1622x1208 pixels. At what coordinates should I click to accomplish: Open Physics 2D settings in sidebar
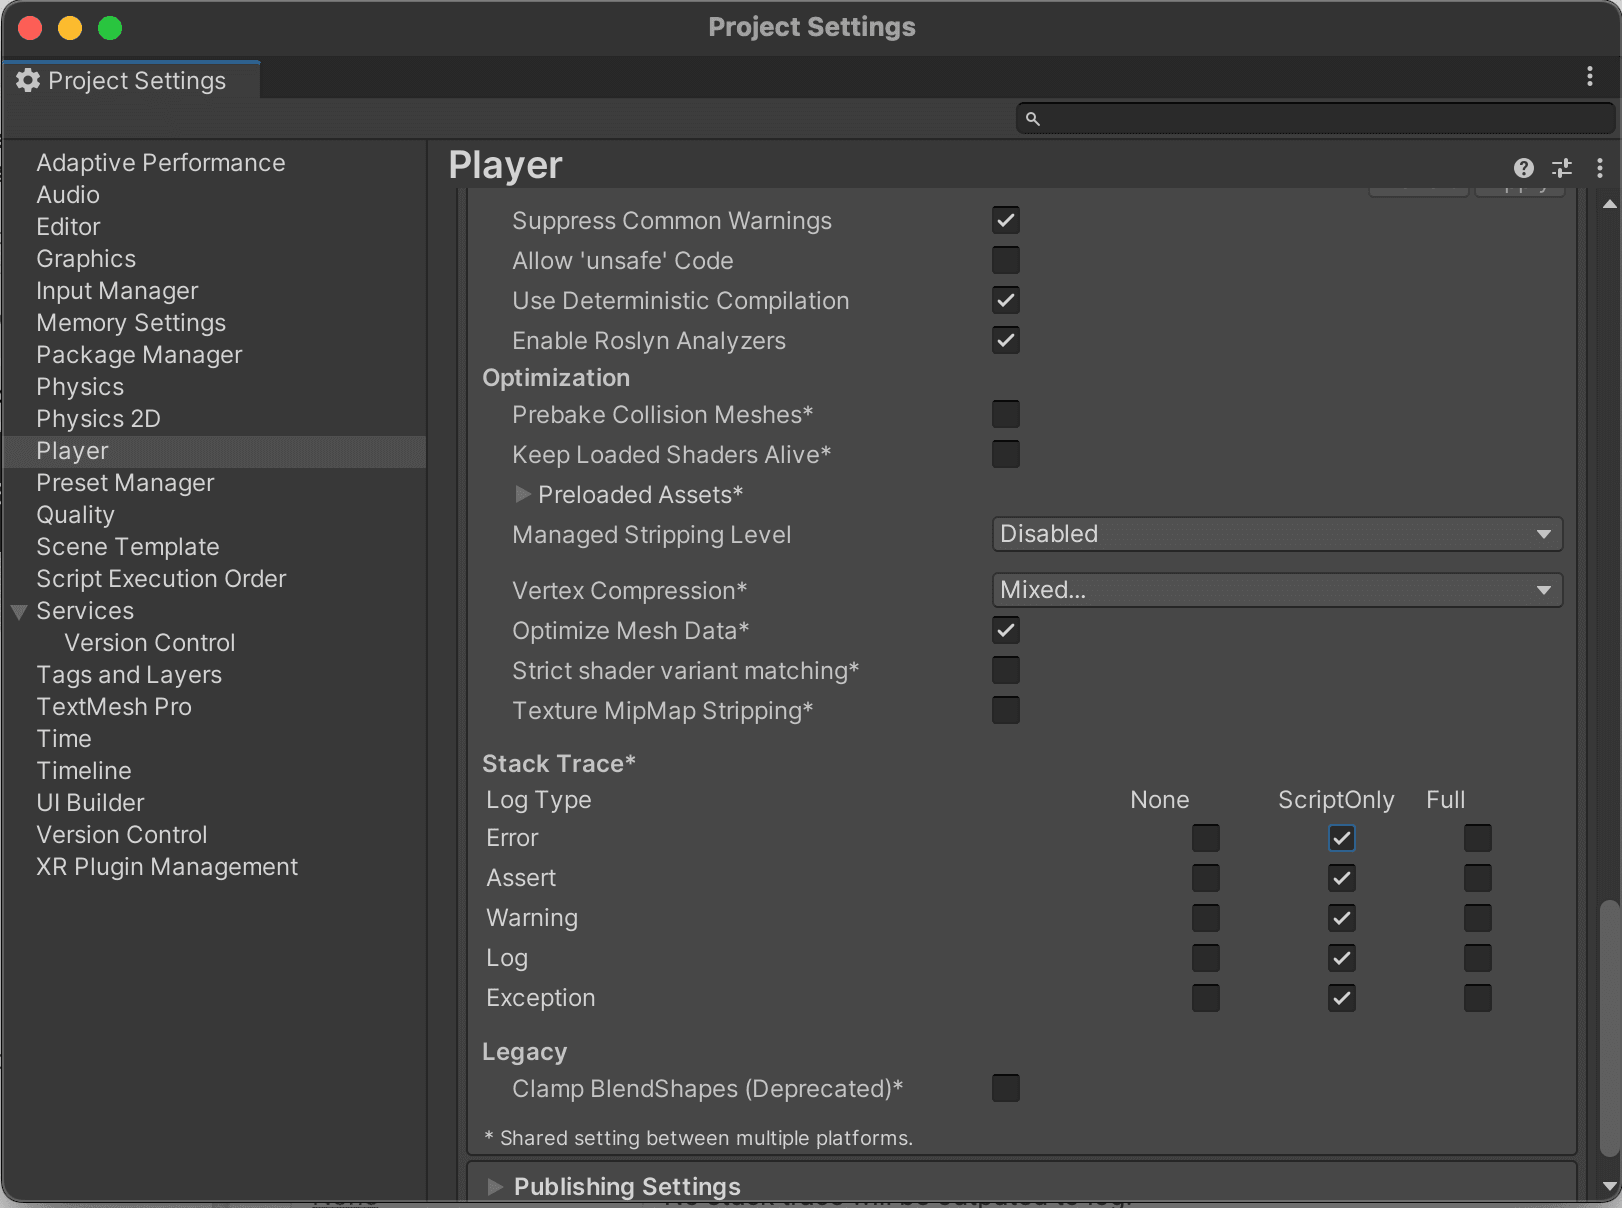click(x=98, y=418)
